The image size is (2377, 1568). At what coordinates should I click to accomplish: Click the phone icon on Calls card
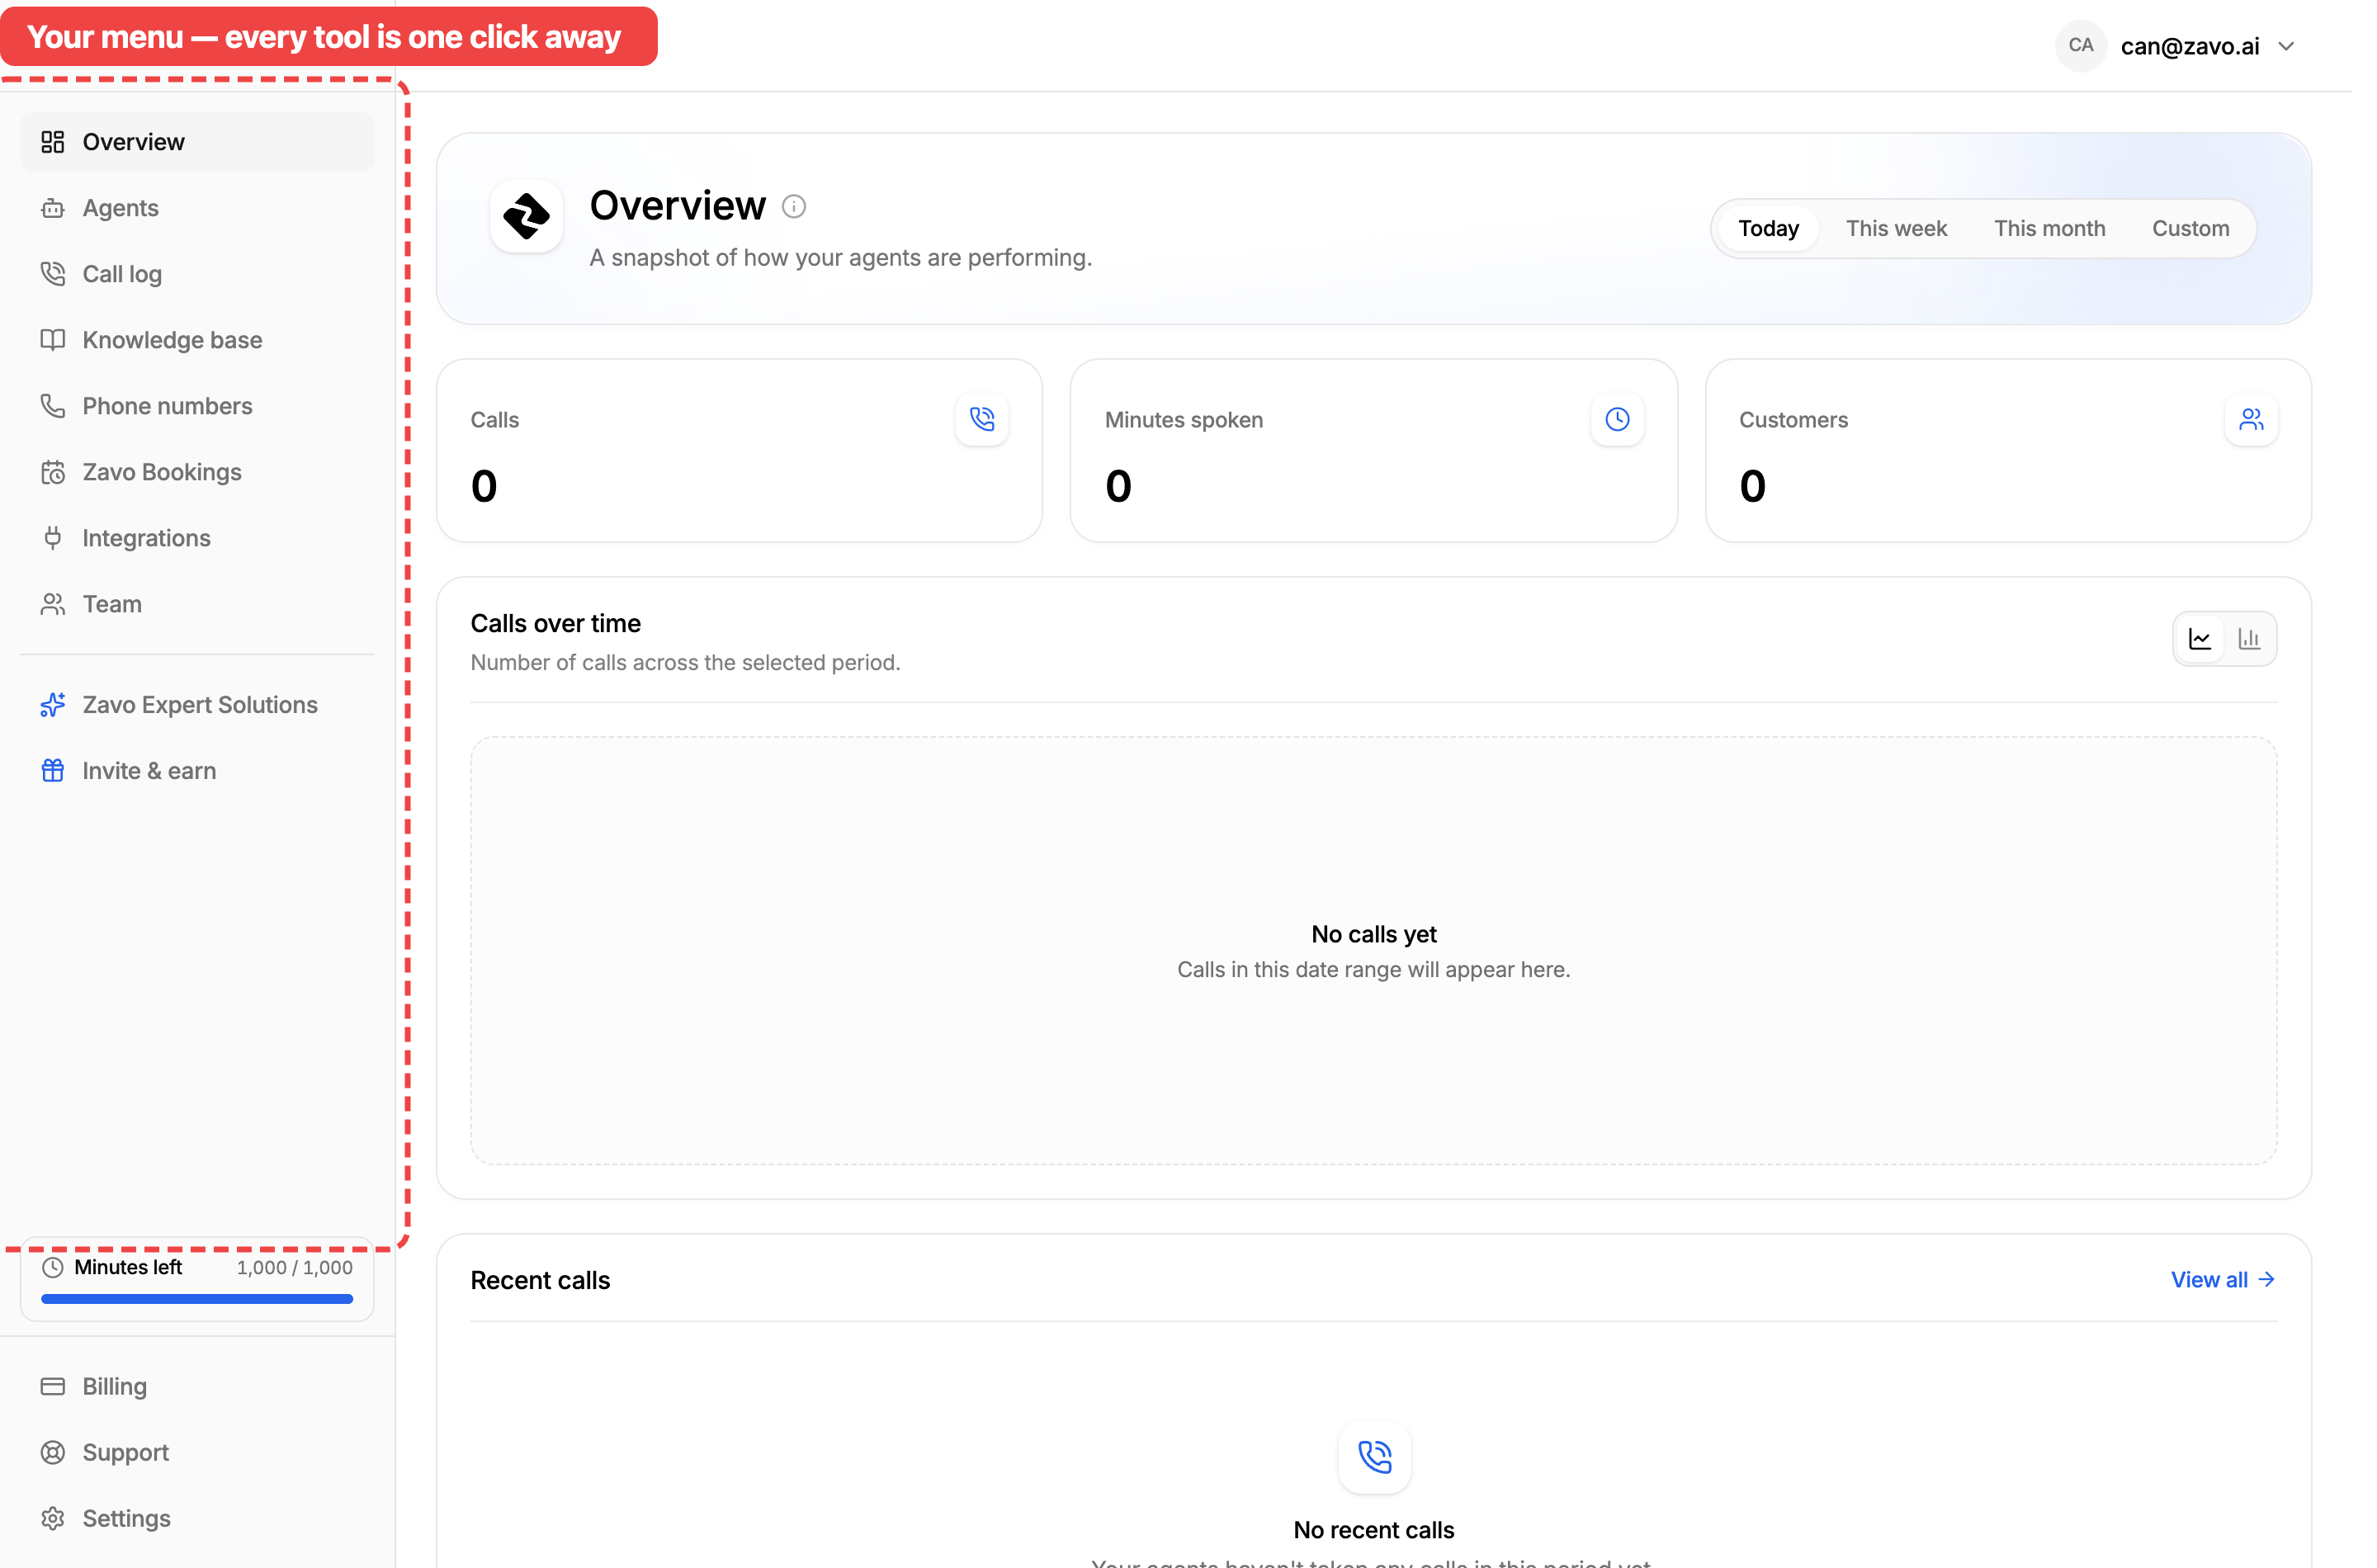[x=982, y=419]
